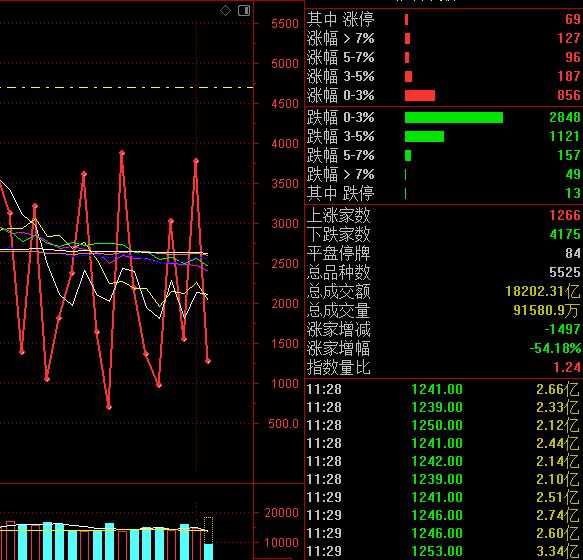Select the 指数量比 label
Image resolution: width=583 pixels, height=560 pixels.
pyautogui.click(x=338, y=367)
